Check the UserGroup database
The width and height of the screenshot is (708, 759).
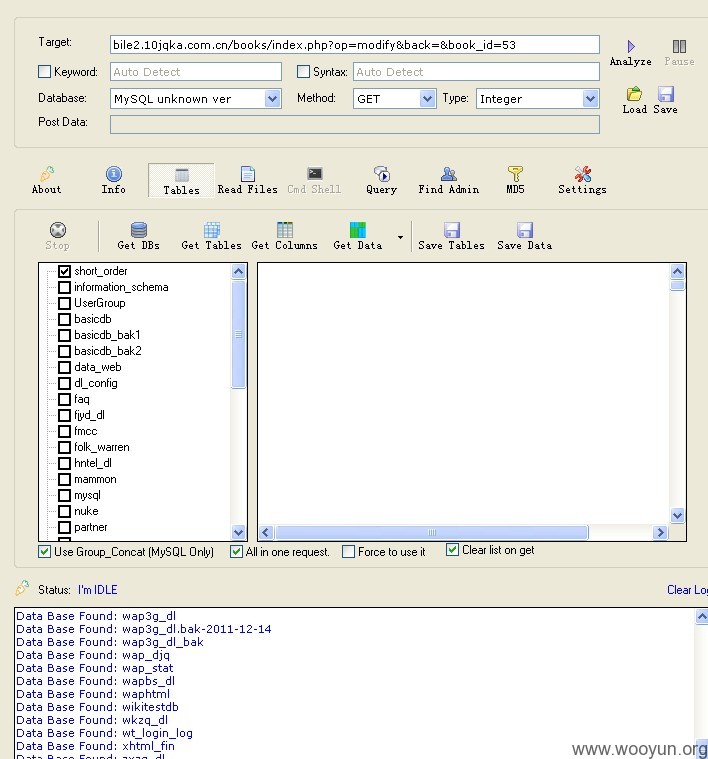pyautogui.click(x=64, y=303)
